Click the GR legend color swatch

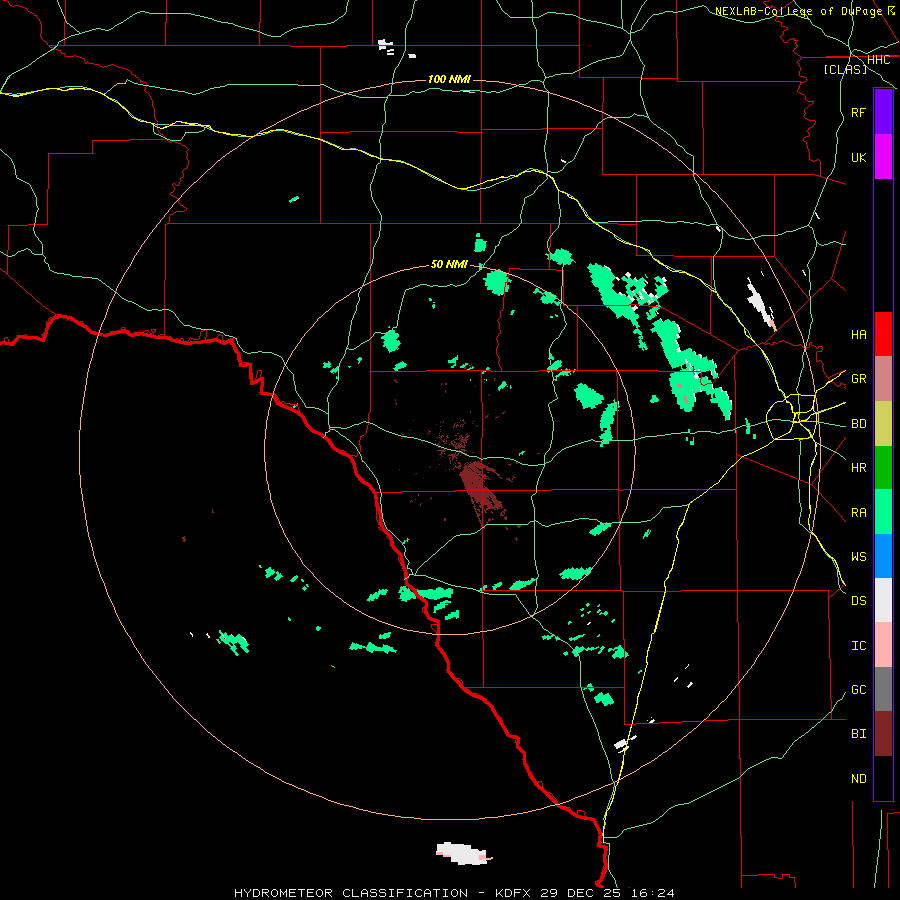tap(883, 379)
